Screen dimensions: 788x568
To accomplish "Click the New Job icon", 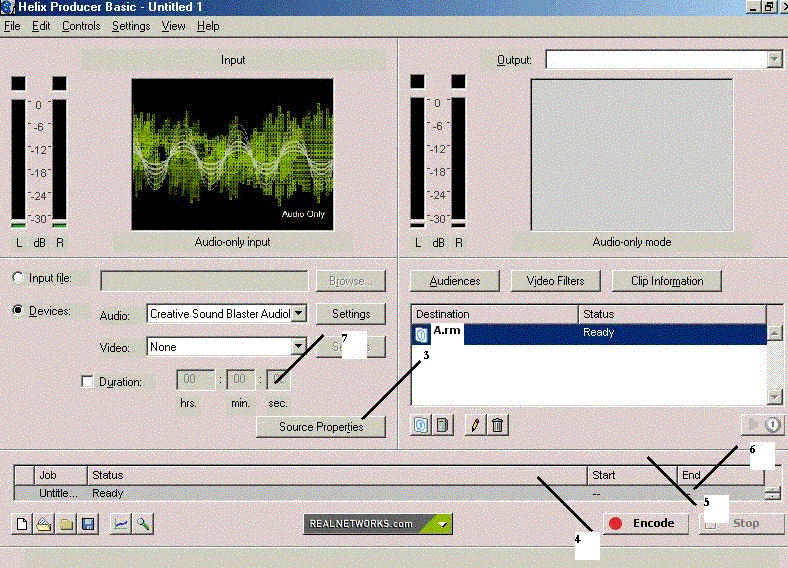I will coord(21,524).
